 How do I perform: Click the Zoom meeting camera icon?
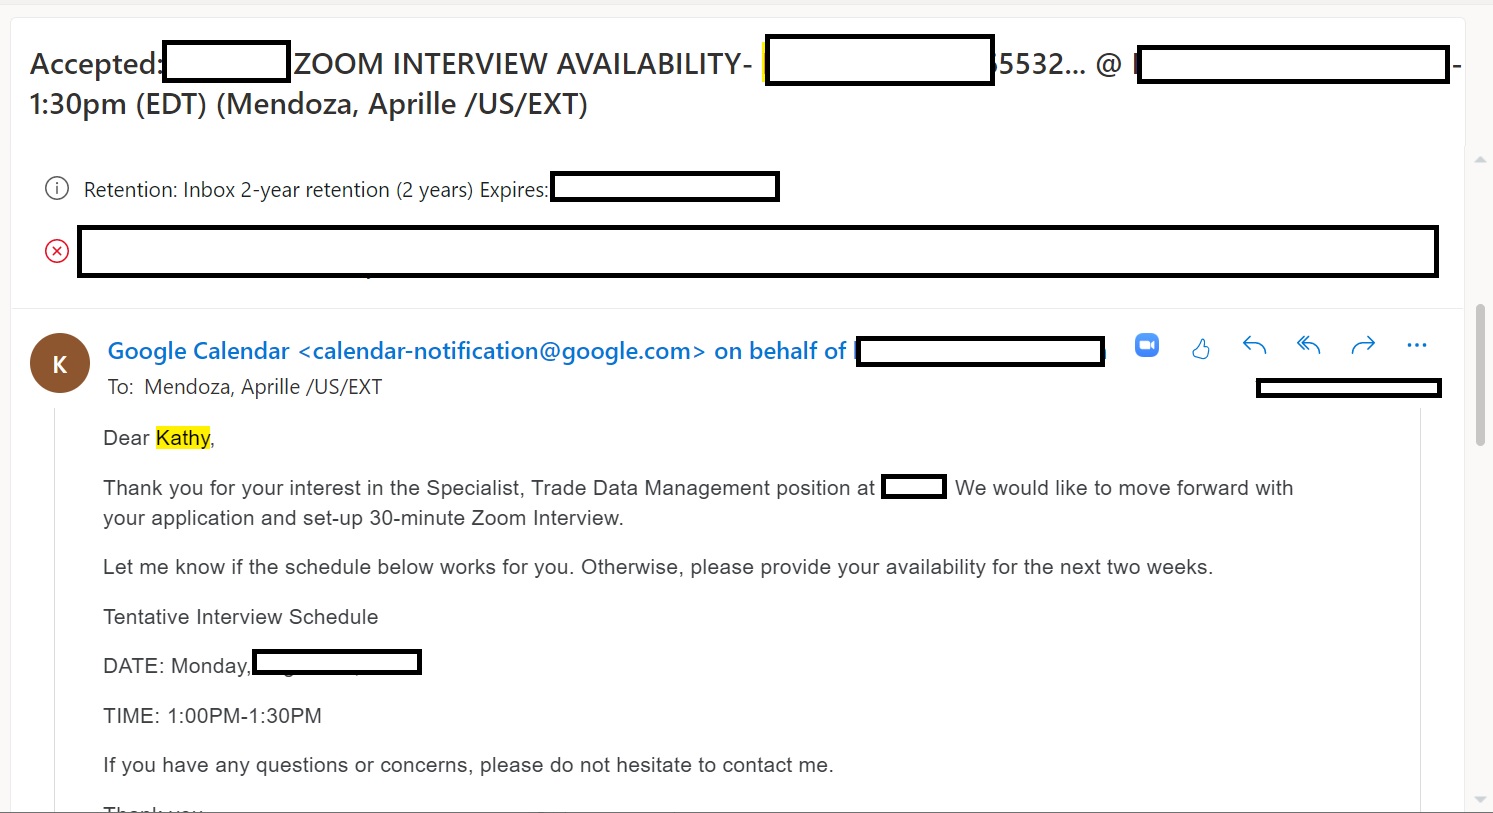pos(1147,346)
